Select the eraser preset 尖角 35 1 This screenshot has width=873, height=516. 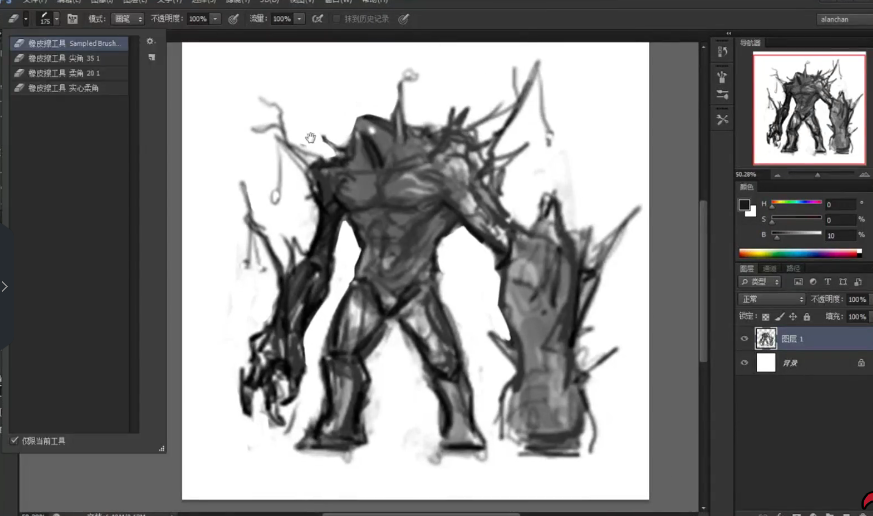coord(69,58)
